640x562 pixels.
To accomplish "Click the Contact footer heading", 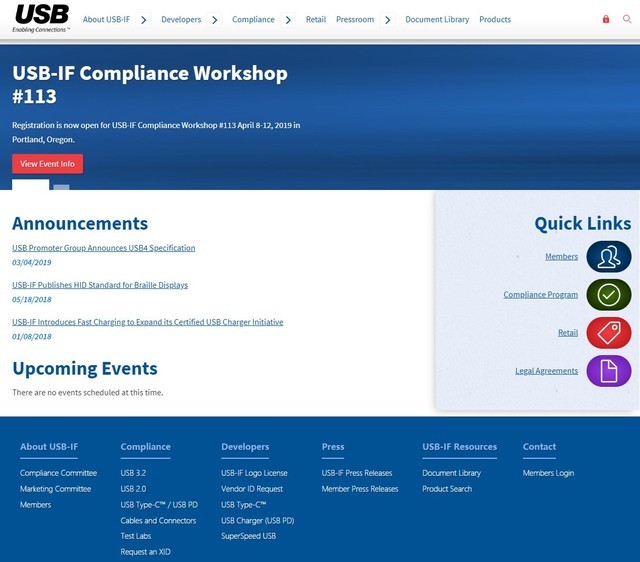I will click(539, 446).
